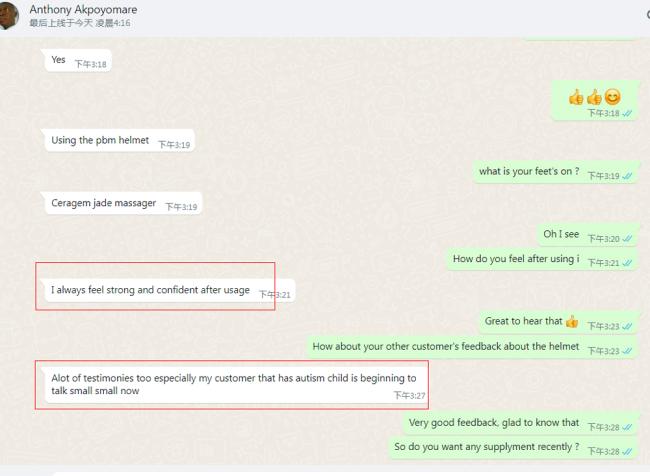This screenshot has height=476, width=650.
Task: Click read ticks on 'So do you want any supplyment'
Action: point(627,451)
